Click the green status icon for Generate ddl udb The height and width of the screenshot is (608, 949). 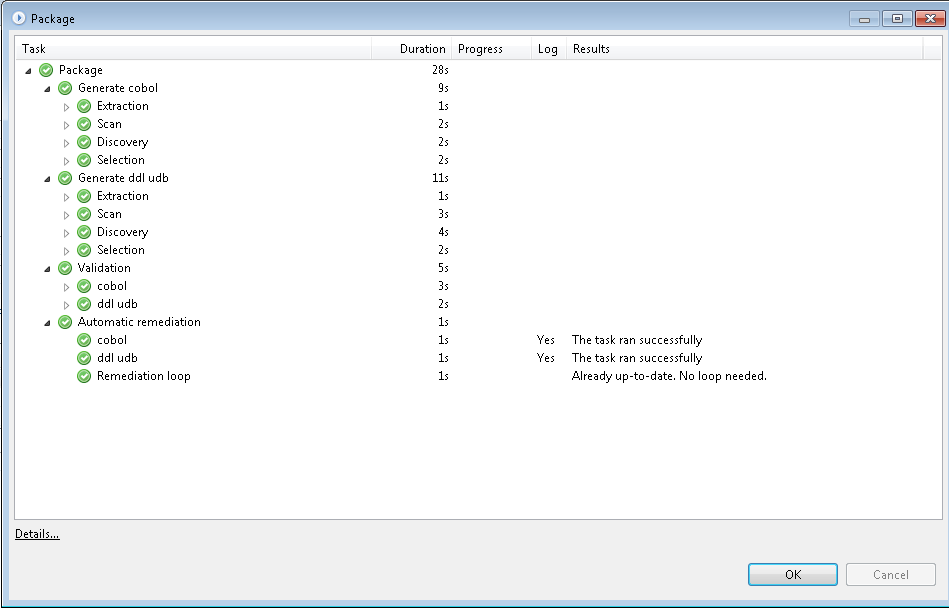[65, 178]
